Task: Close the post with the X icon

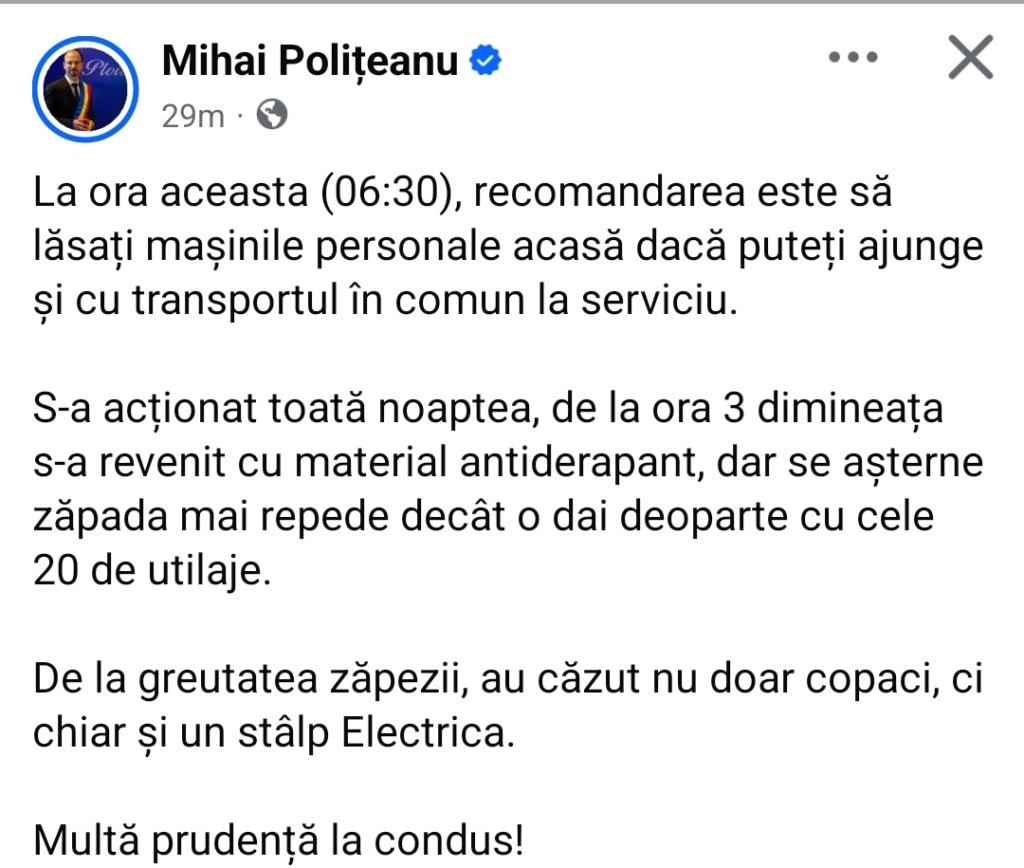Action: coord(969,58)
